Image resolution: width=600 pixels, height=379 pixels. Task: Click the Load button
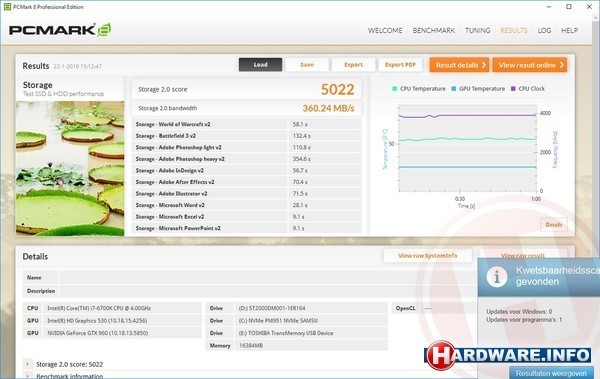(261, 65)
